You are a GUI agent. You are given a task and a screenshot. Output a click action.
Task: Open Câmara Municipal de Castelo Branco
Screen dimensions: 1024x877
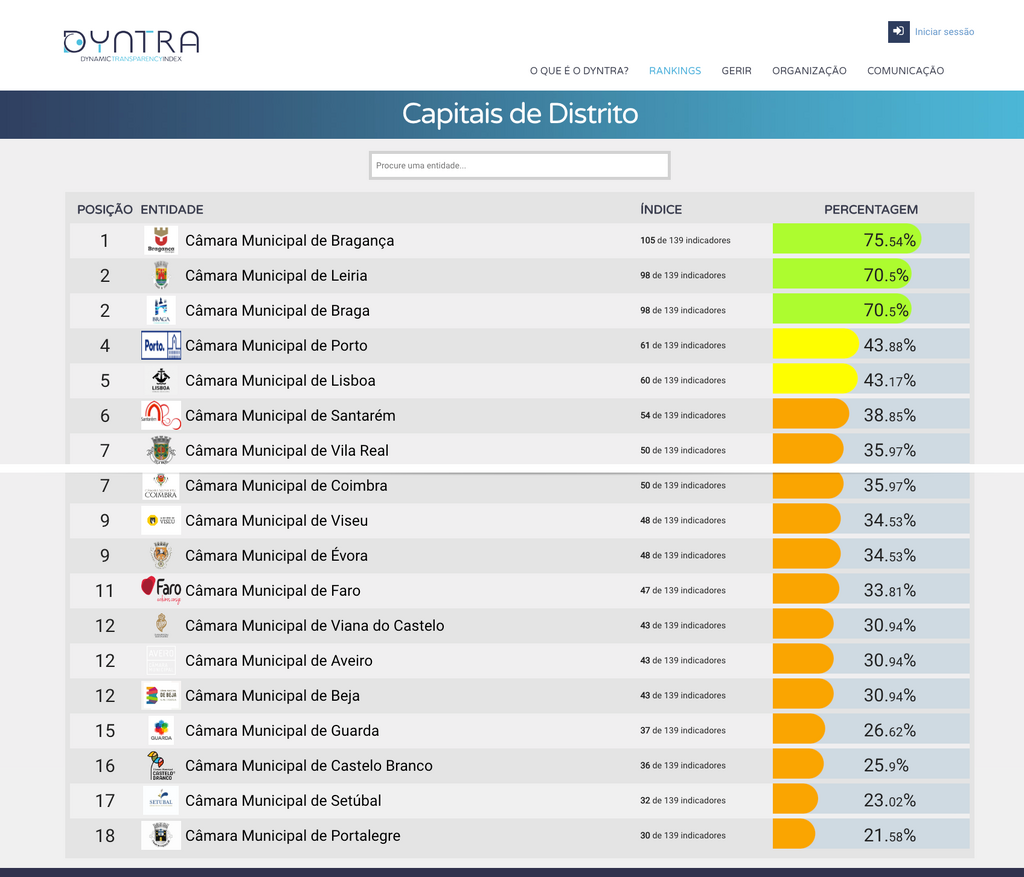pos(308,765)
